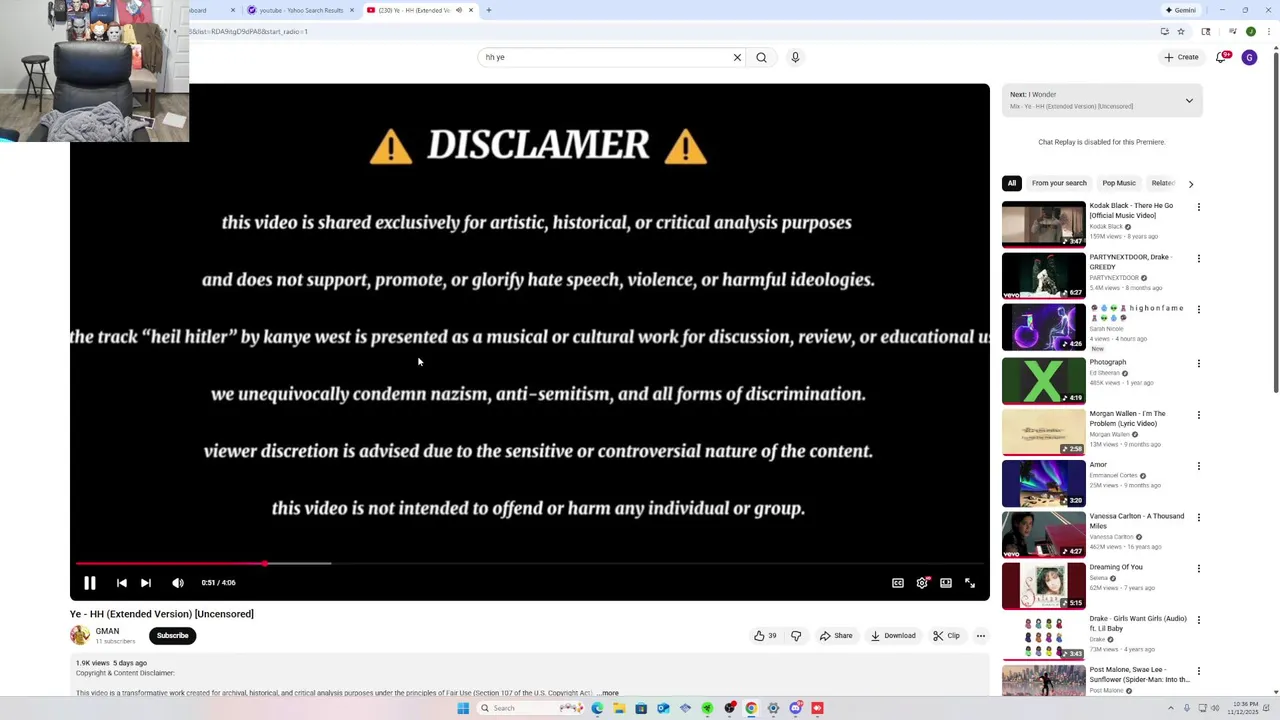Click the search magnifier button

click(x=762, y=57)
